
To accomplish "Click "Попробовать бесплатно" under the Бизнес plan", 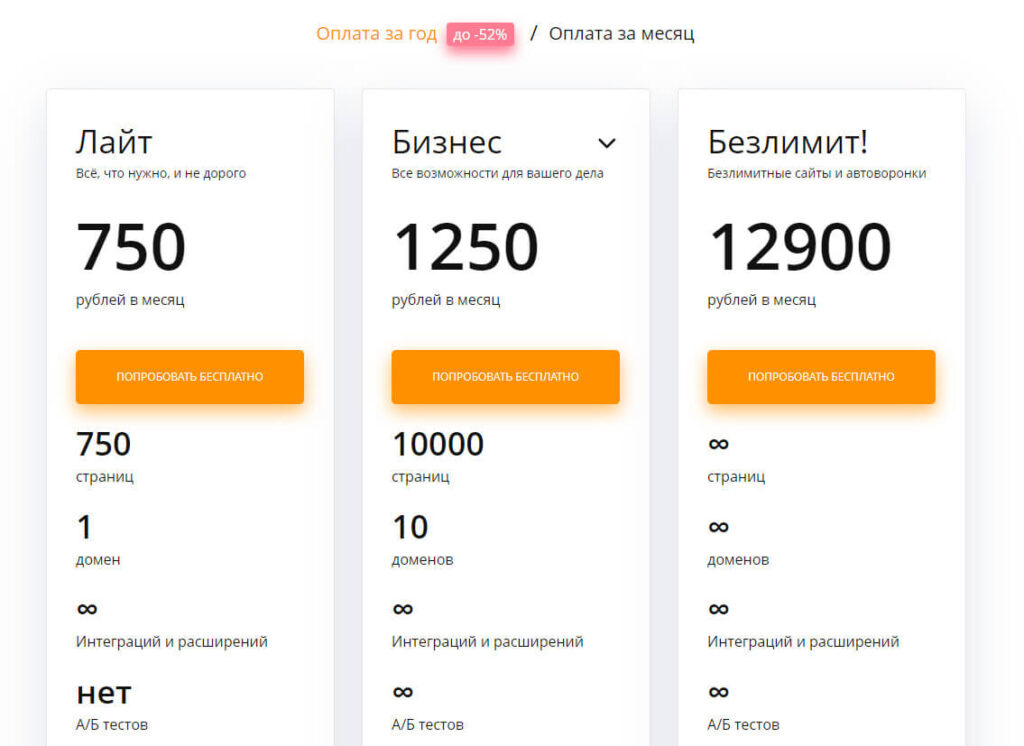I will [505, 377].
